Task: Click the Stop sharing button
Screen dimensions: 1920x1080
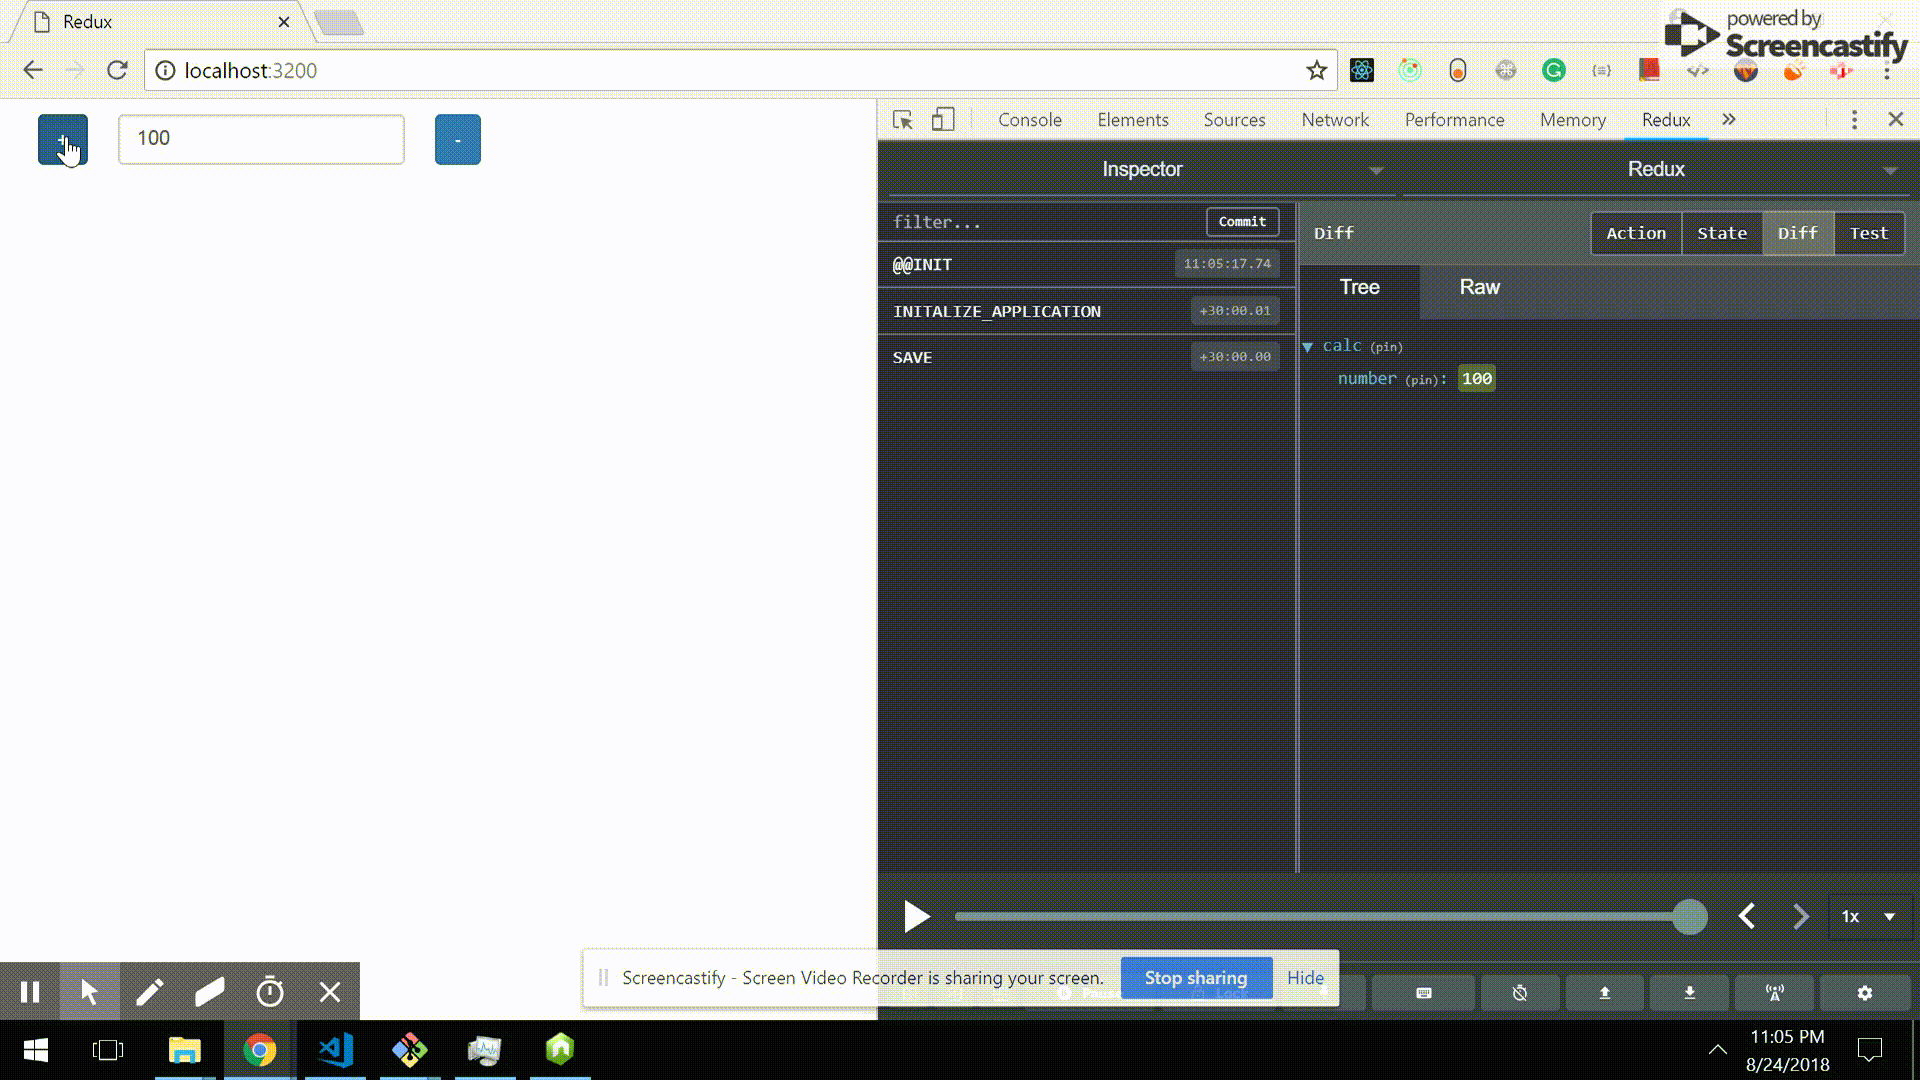Action: pyautogui.click(x=1195, y=977)
